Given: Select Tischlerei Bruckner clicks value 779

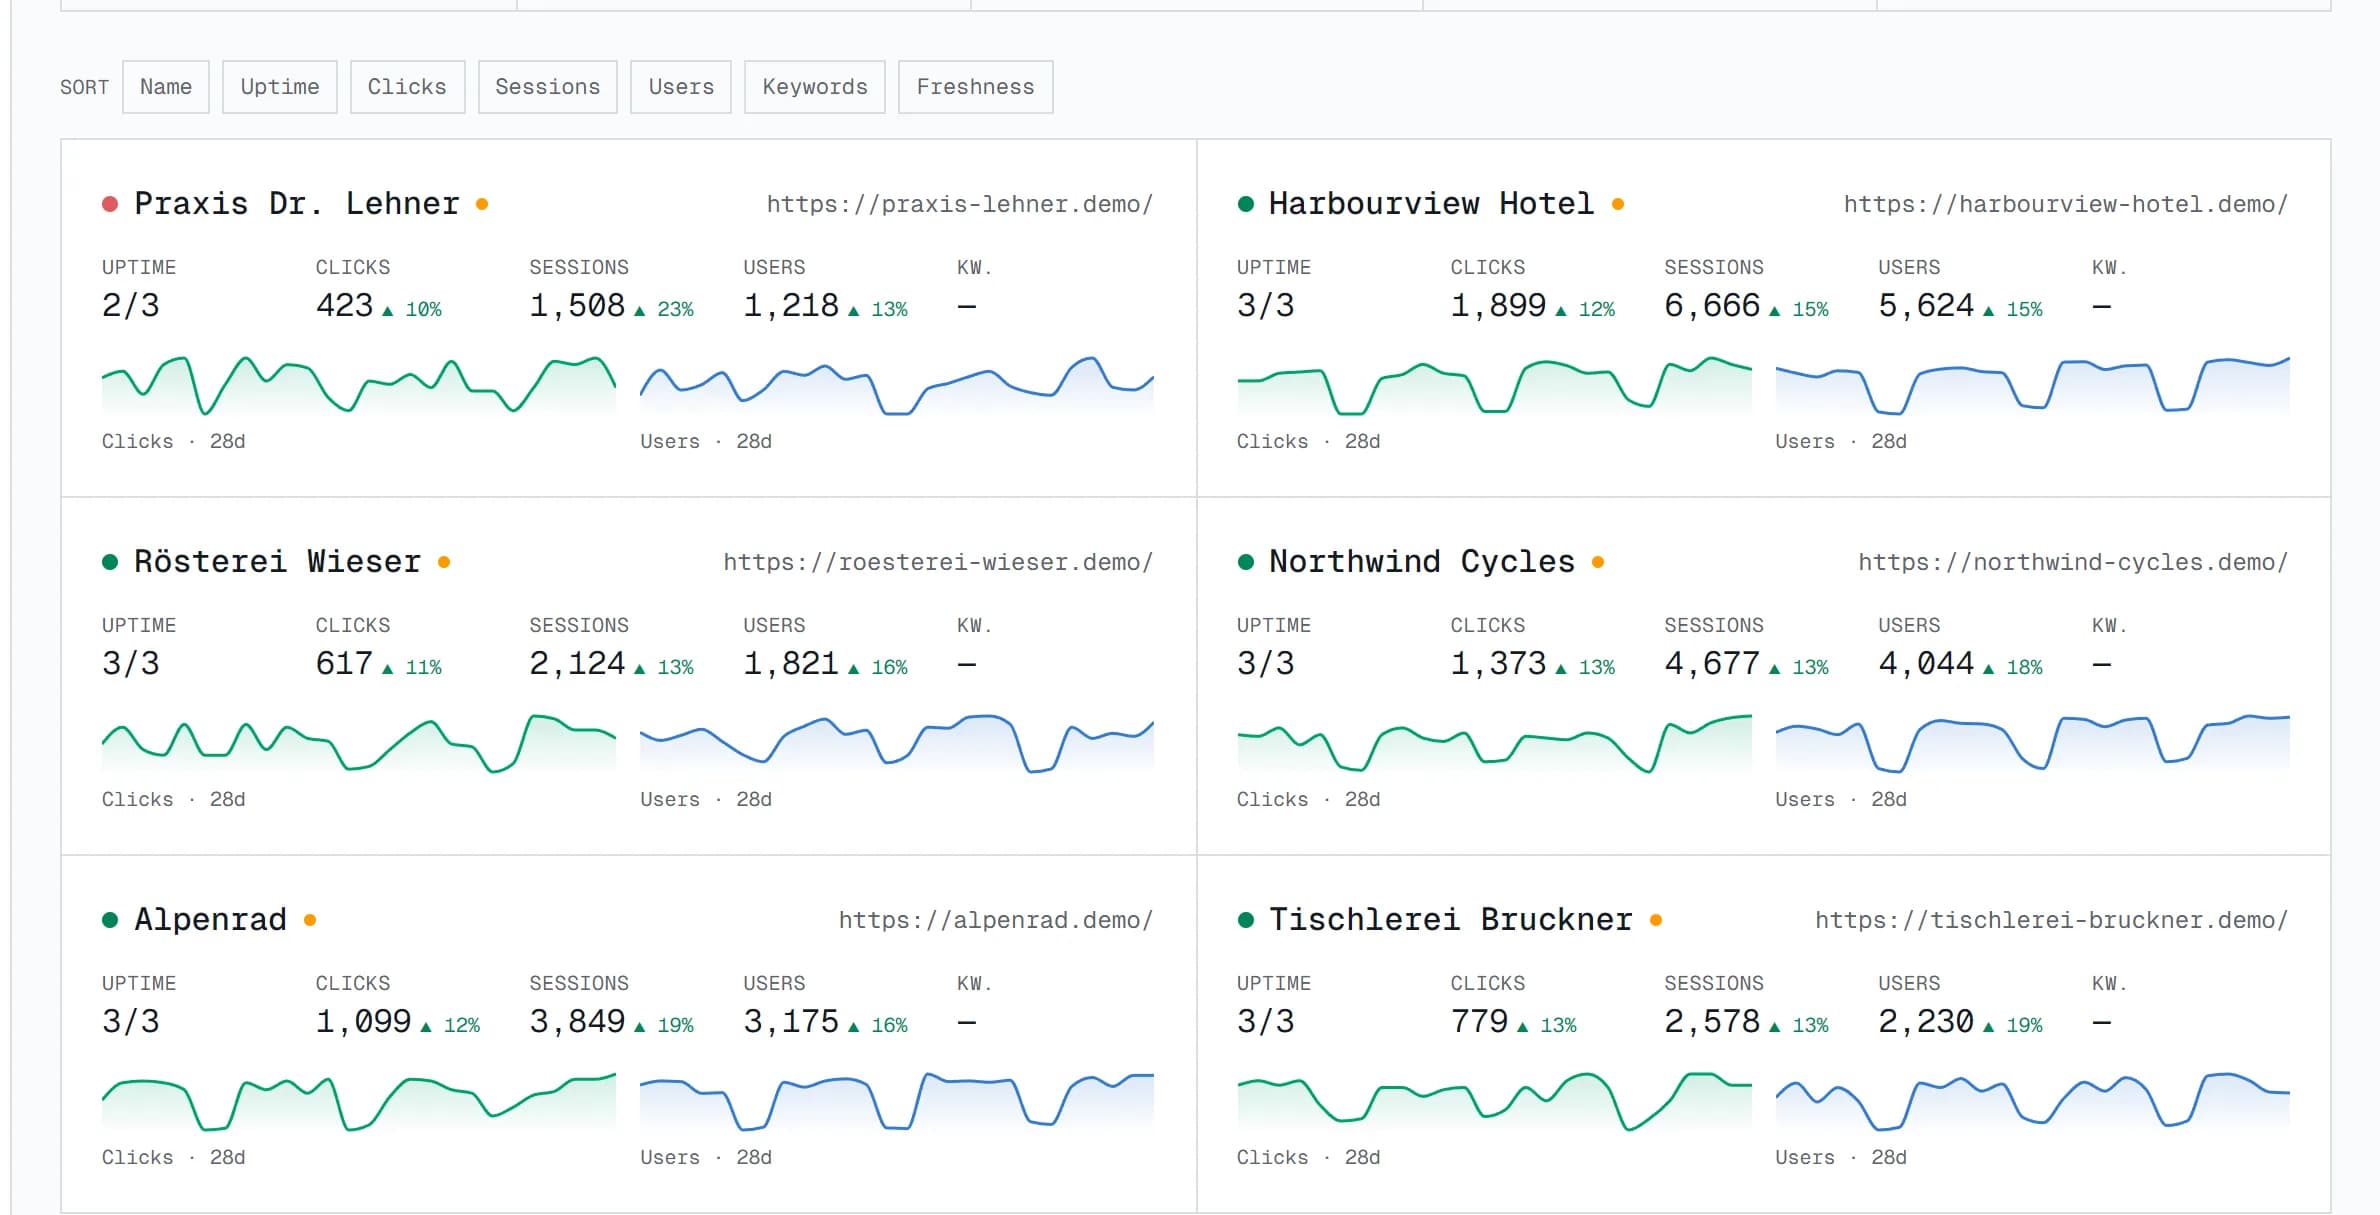Looking at the screenshot, I should 1479,1022.
